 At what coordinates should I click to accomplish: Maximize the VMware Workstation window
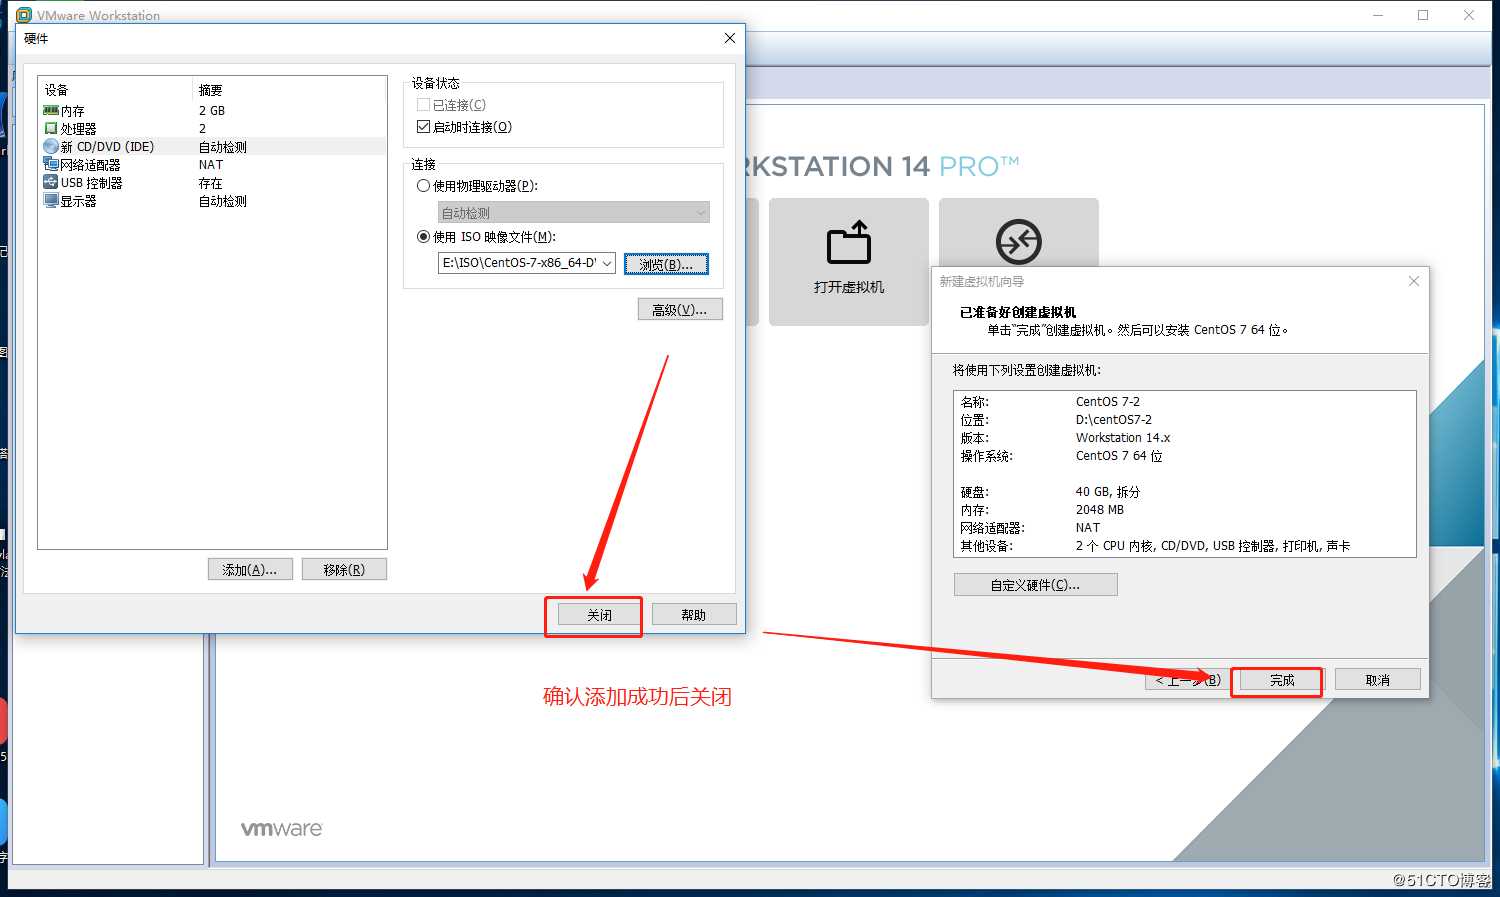click(x=1423, y=15)
